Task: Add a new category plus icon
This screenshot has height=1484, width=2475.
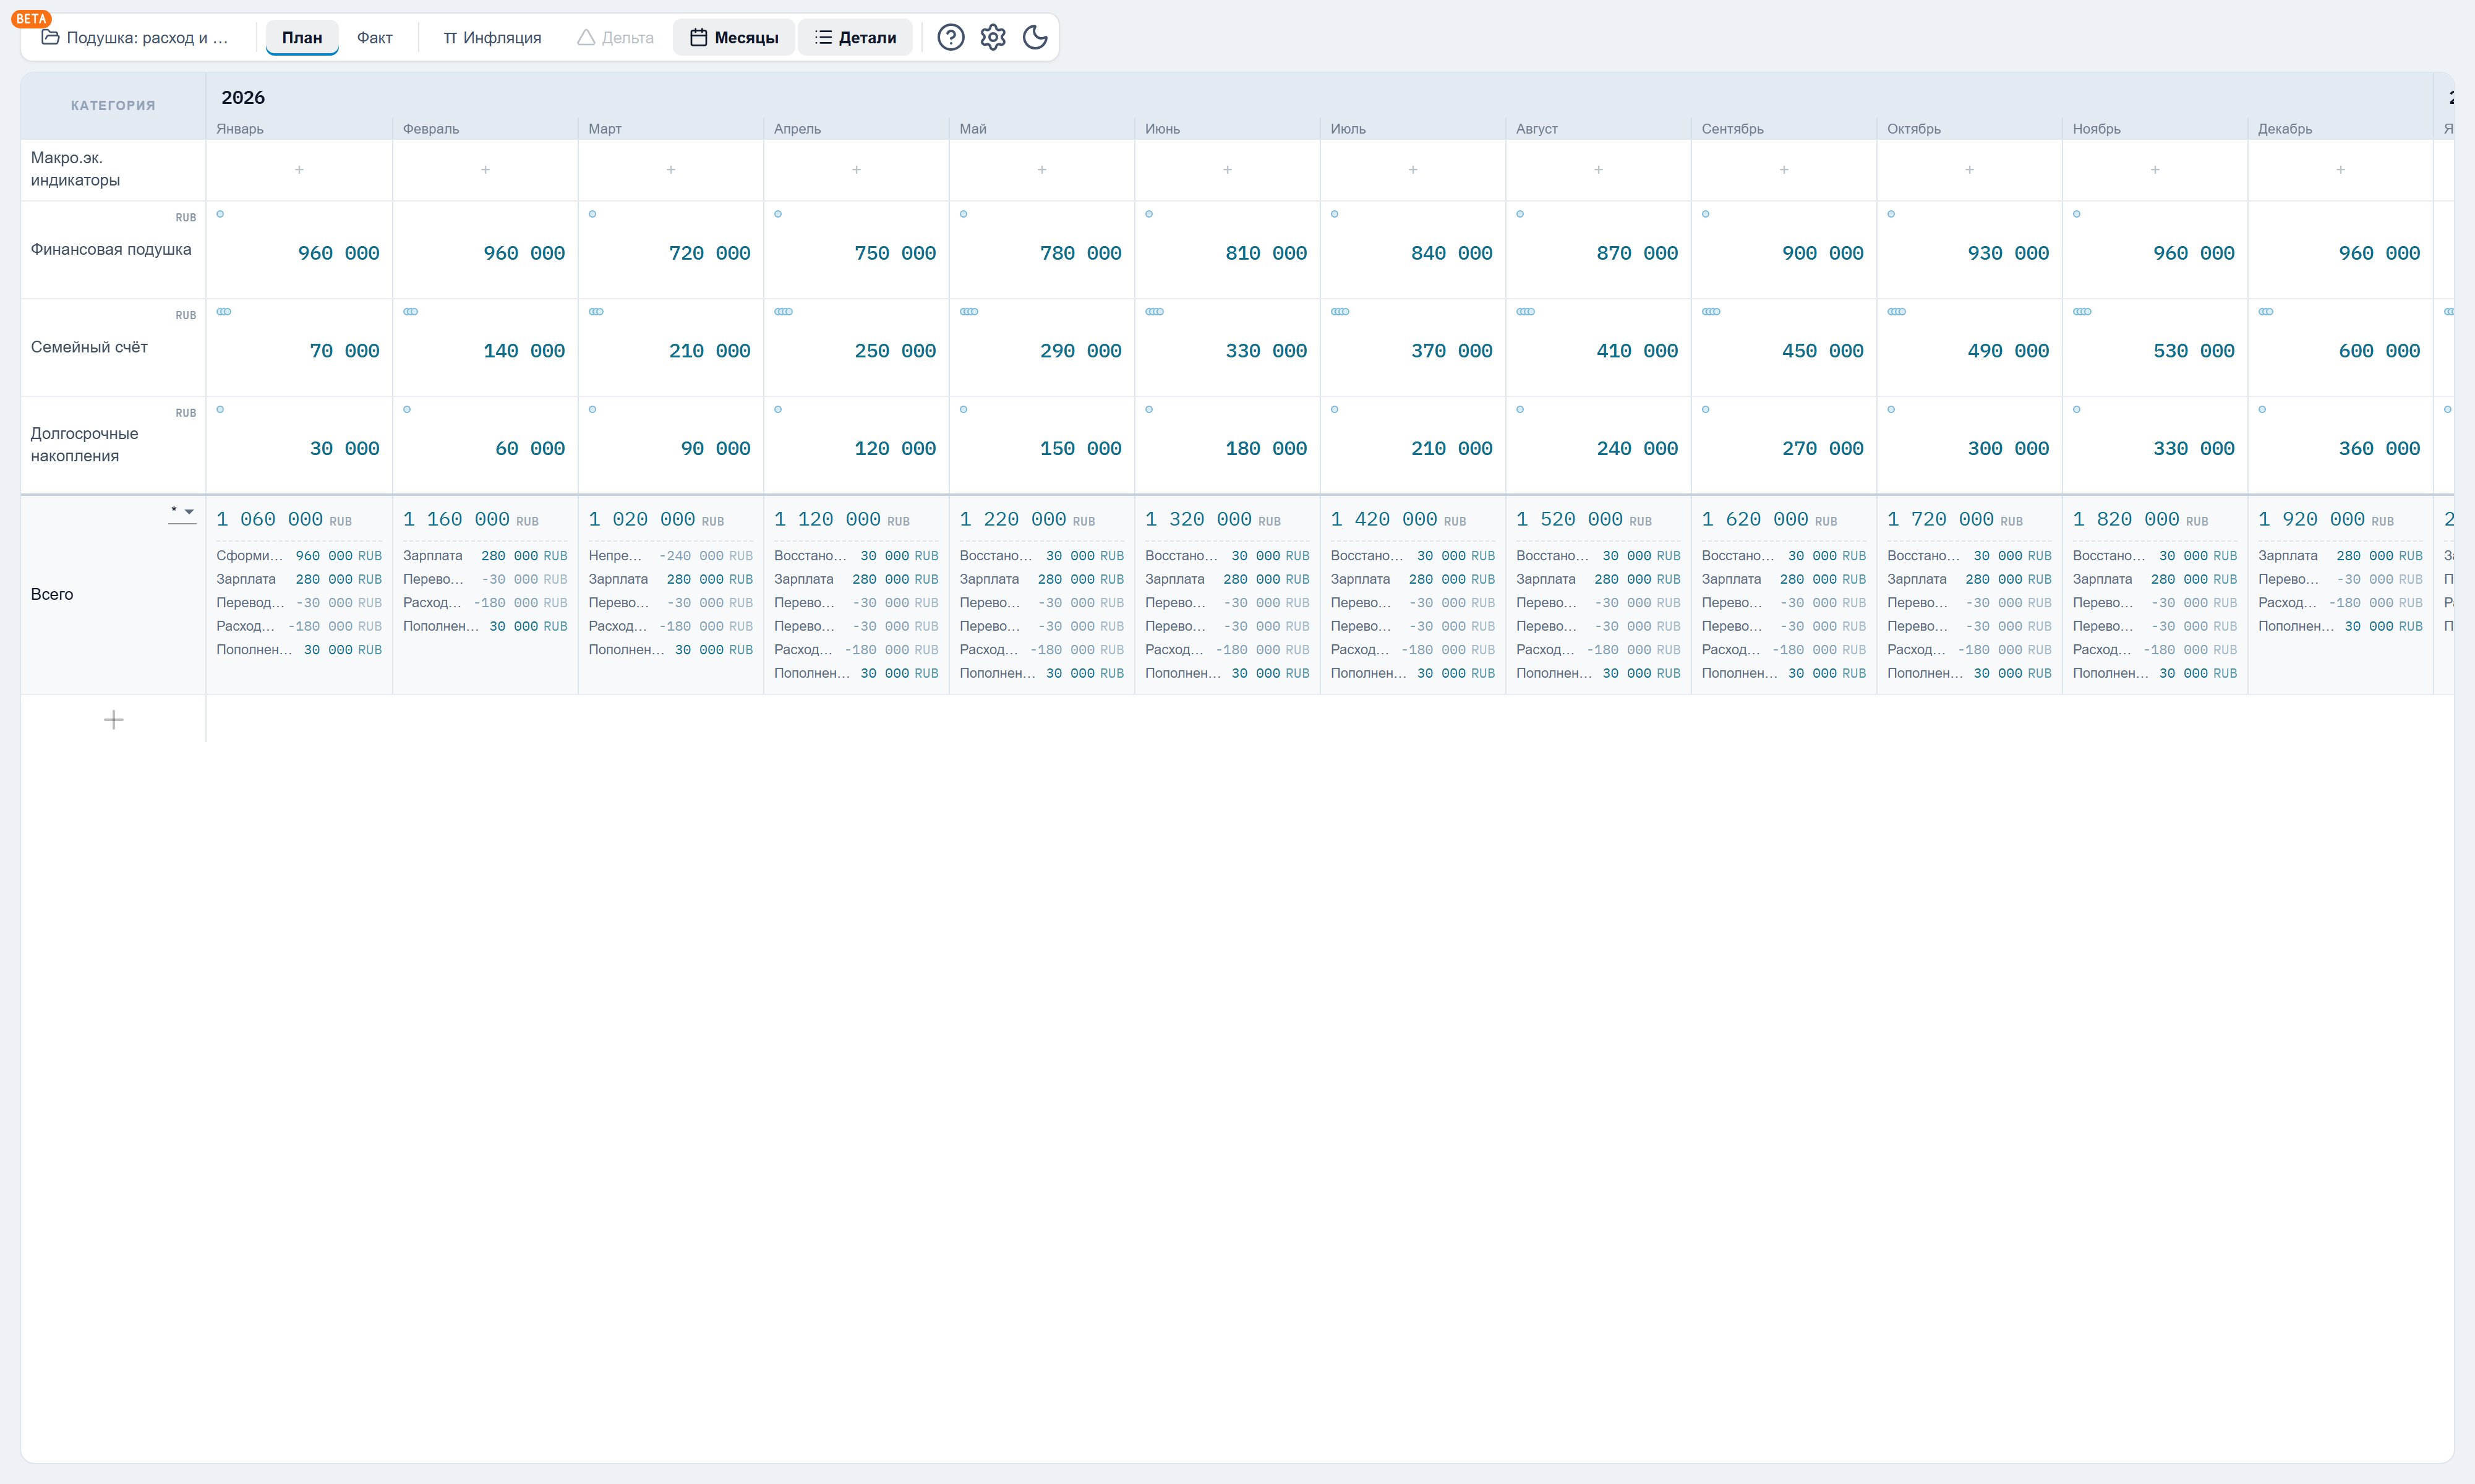Action: pos(113,719)
